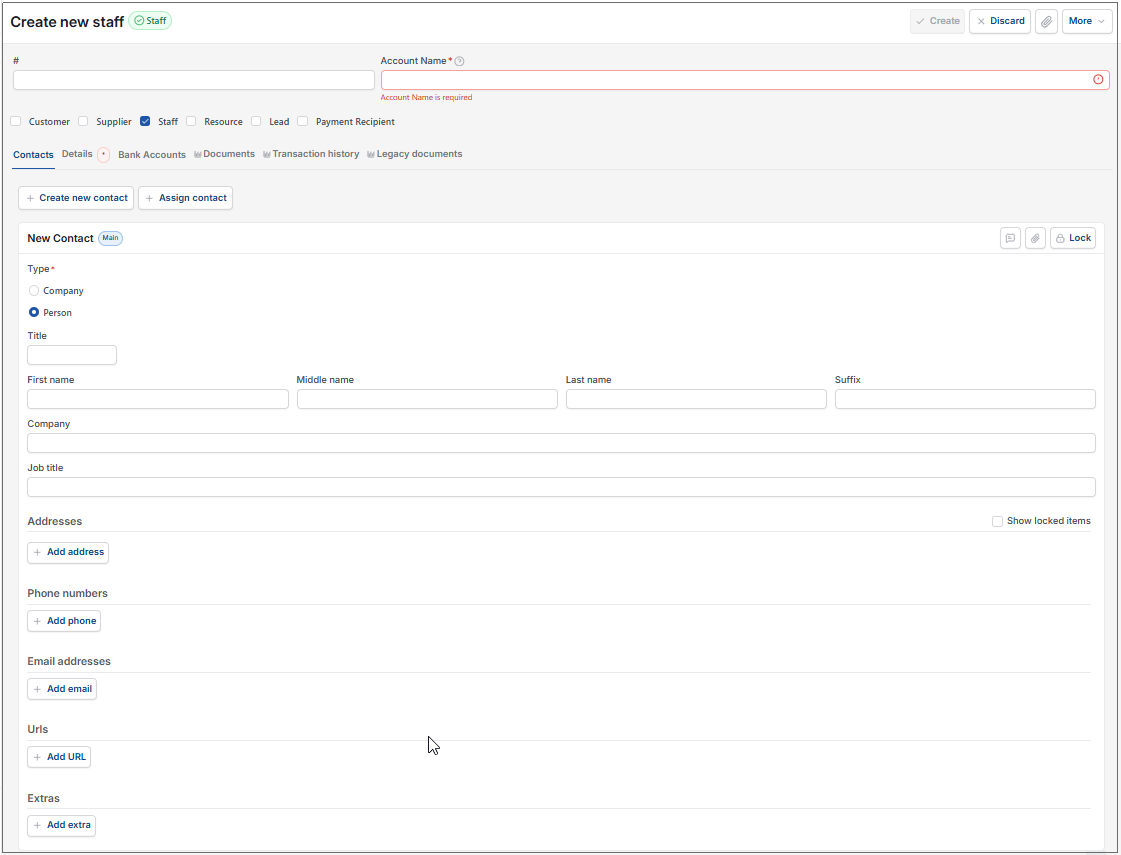This screenshot has height=855, width=1121.
Task: Click the Account Name help question icon
Action: tap(460, 61)
